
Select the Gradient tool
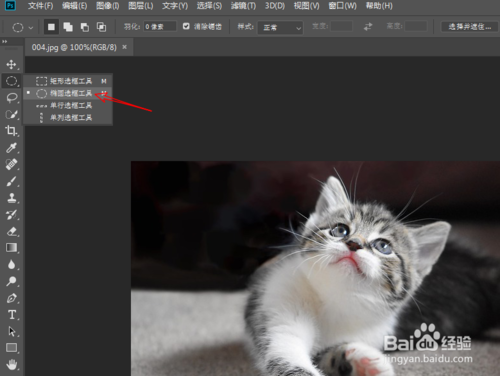(x=12, y=248)
